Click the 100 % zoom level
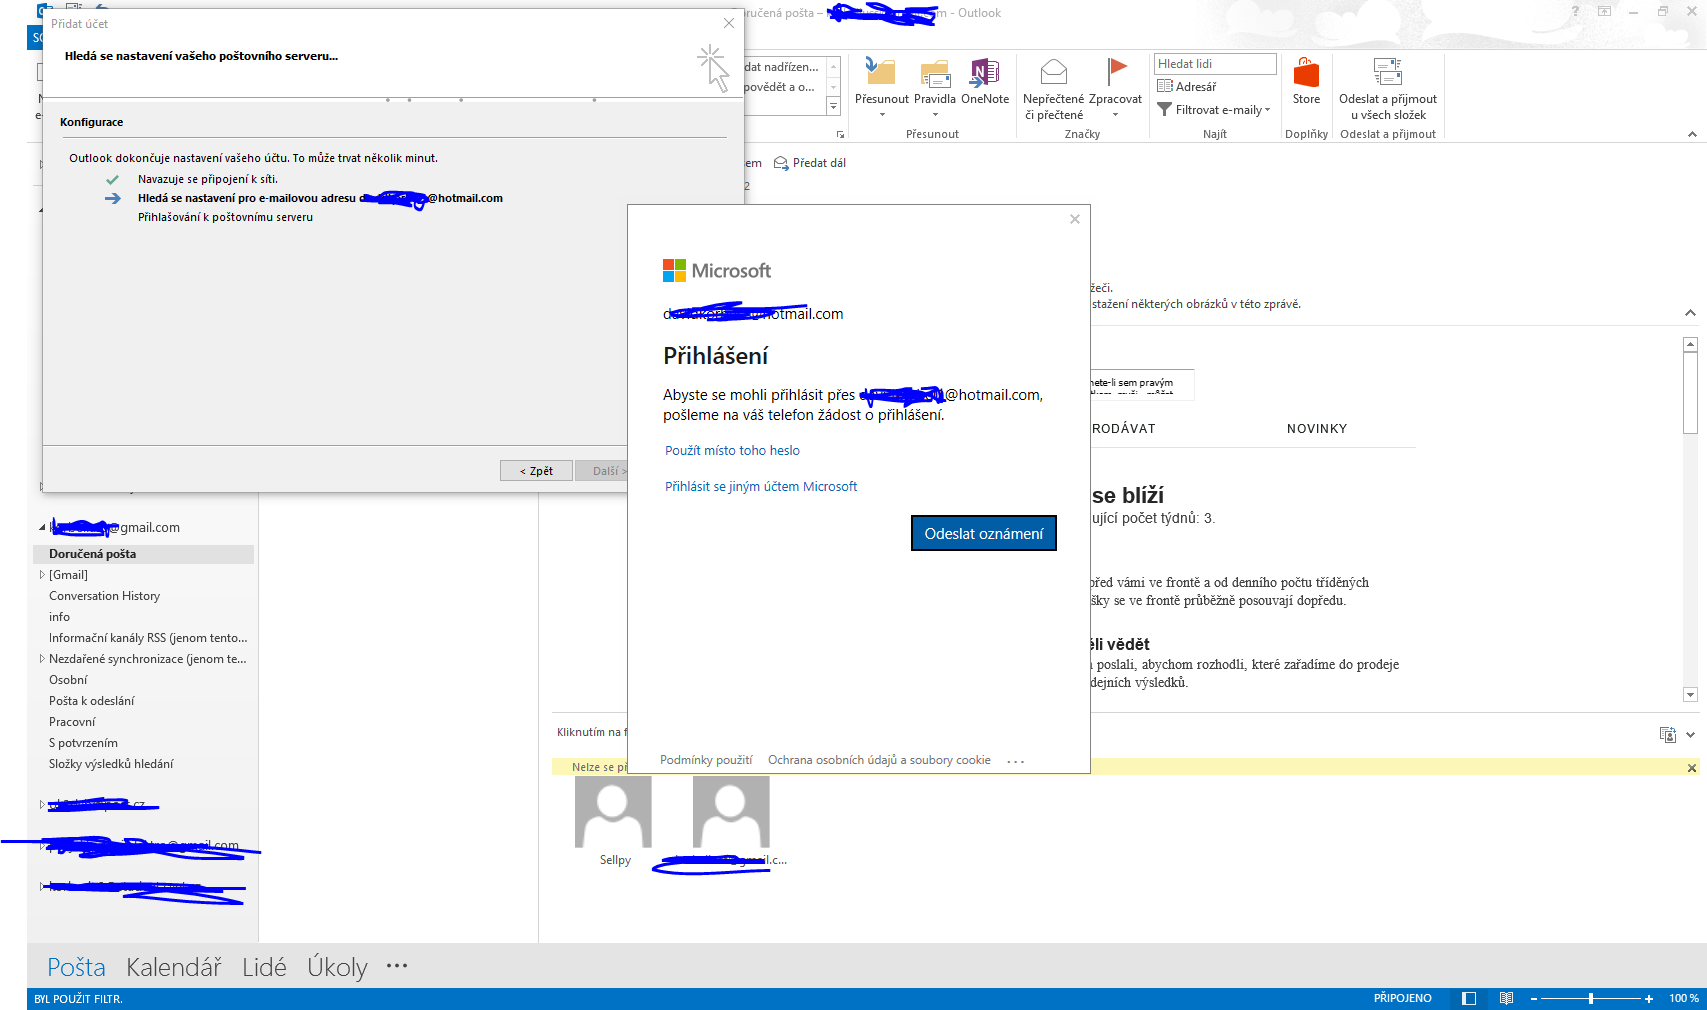The height and width of the screenshot is (1010, 1707). 1684,998
